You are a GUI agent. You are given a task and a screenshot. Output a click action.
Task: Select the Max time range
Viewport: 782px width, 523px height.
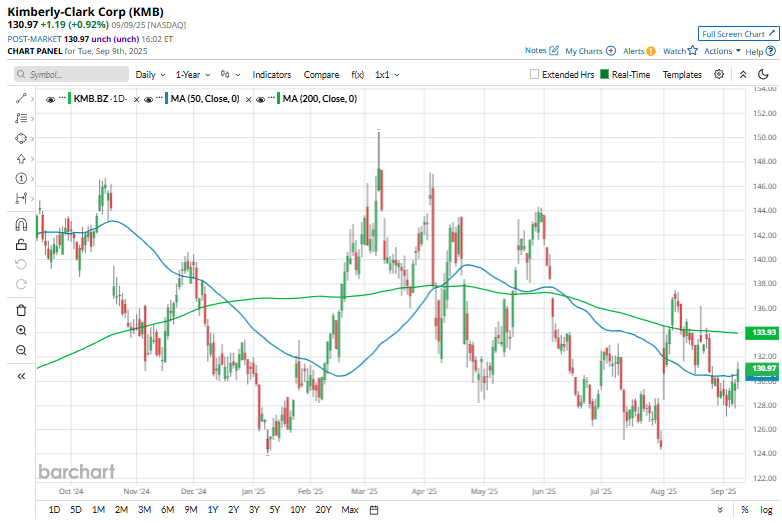pos(350,510)
